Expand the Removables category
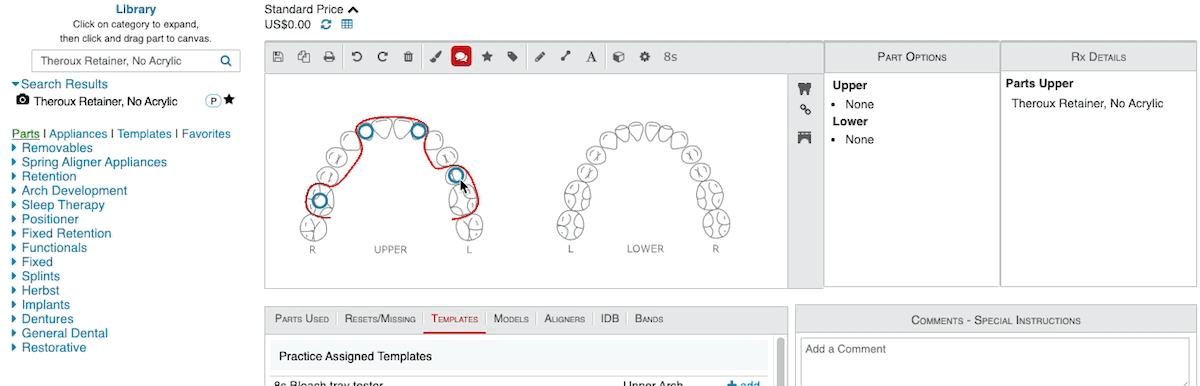Image resolution: width=1200 pixels, height=386 pixels. [x=57, y=148]
